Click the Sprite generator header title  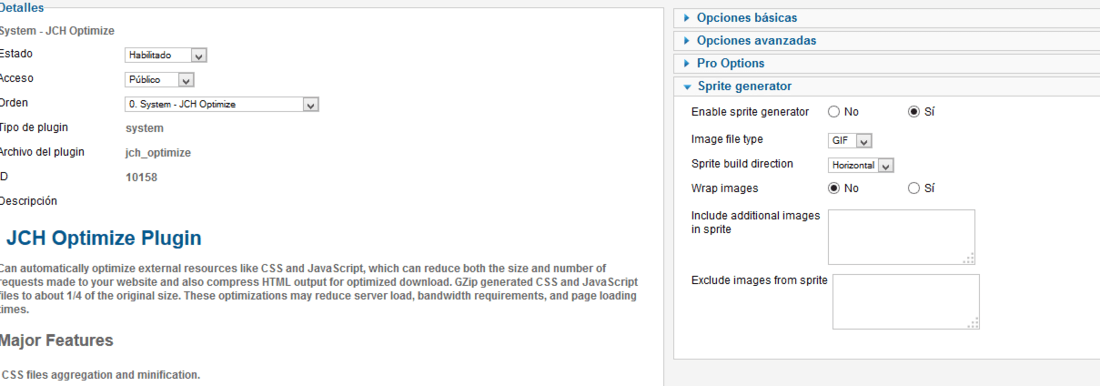[x=744, y=86]
